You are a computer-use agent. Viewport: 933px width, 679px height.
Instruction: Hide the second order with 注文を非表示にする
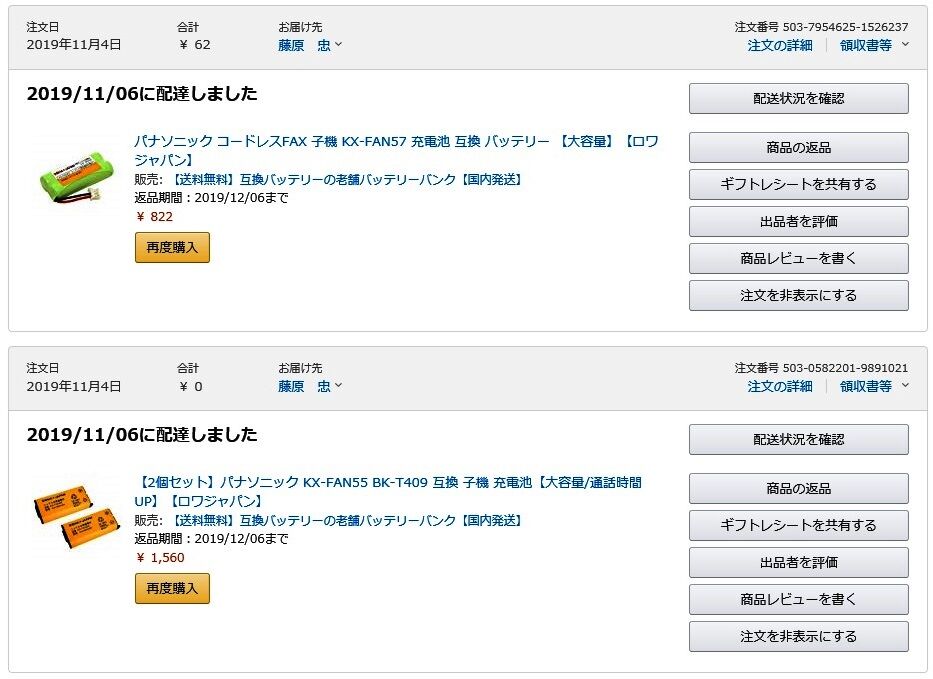[x=798, y=636]
